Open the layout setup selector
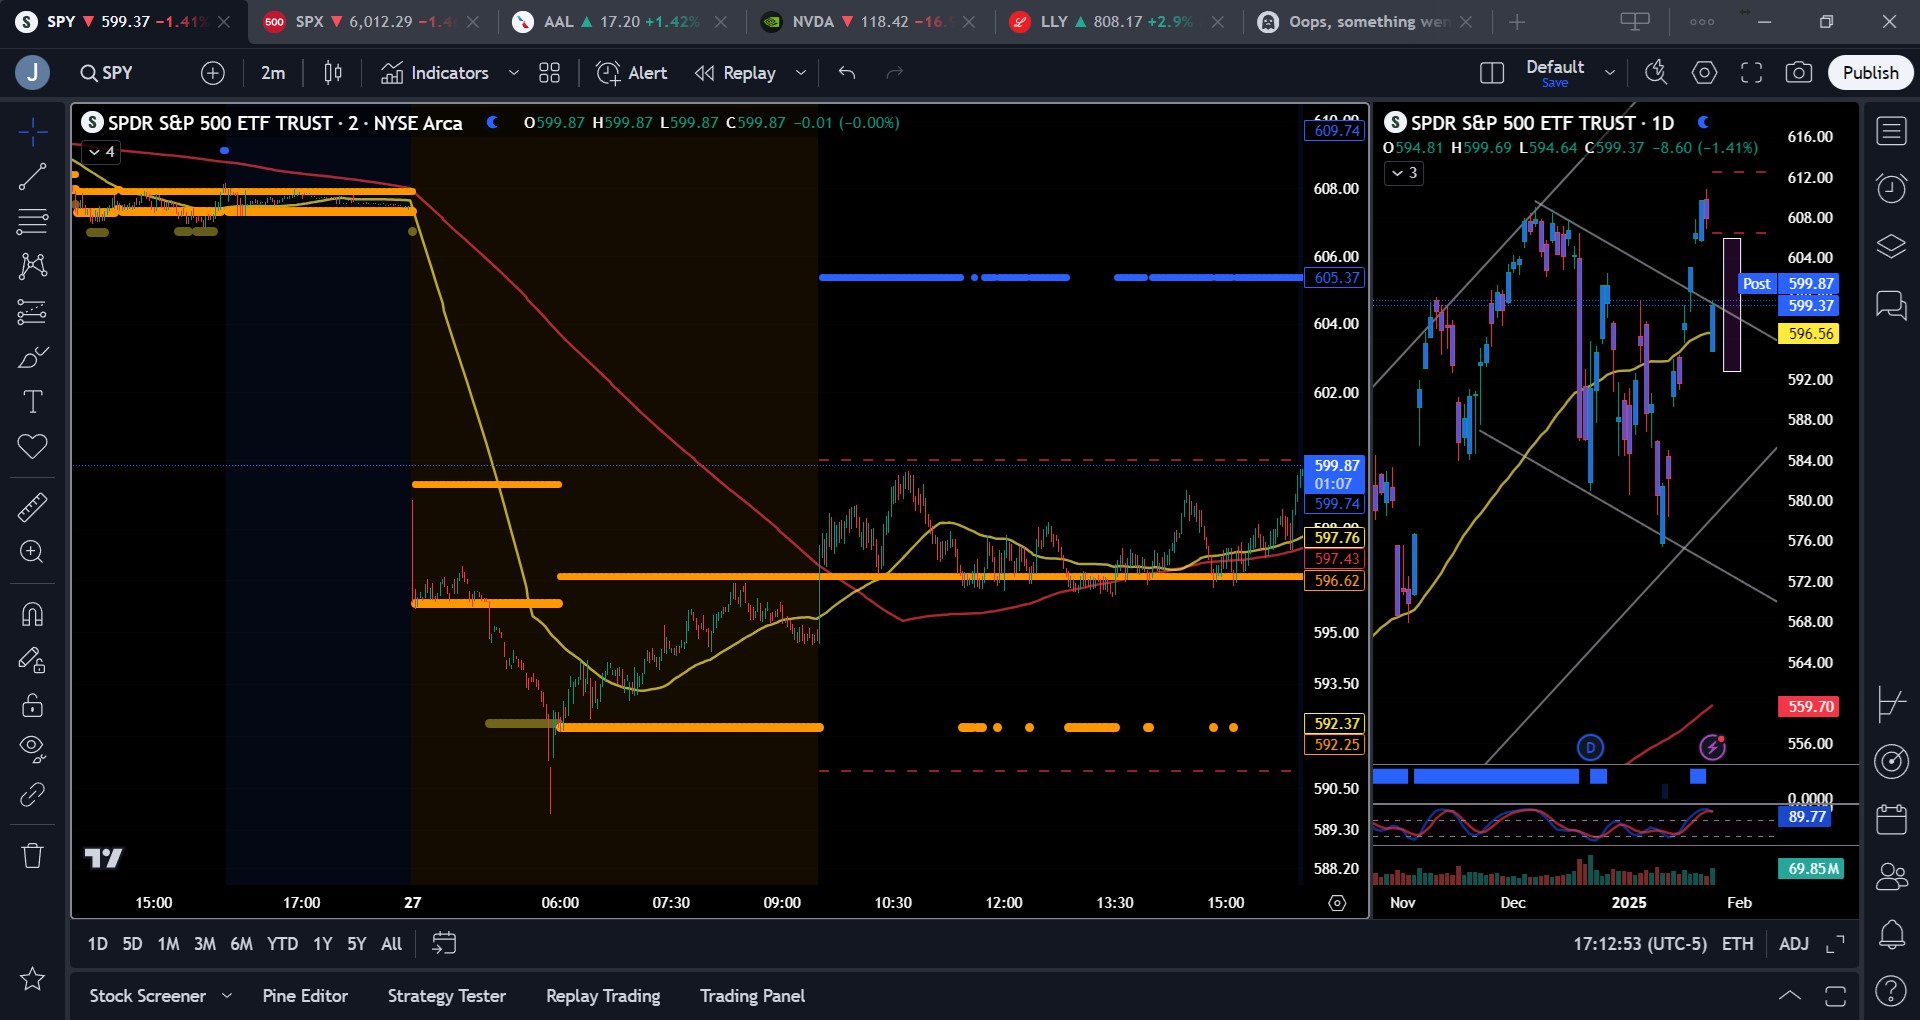The image size is (1920, 1020). (1492, 73)
